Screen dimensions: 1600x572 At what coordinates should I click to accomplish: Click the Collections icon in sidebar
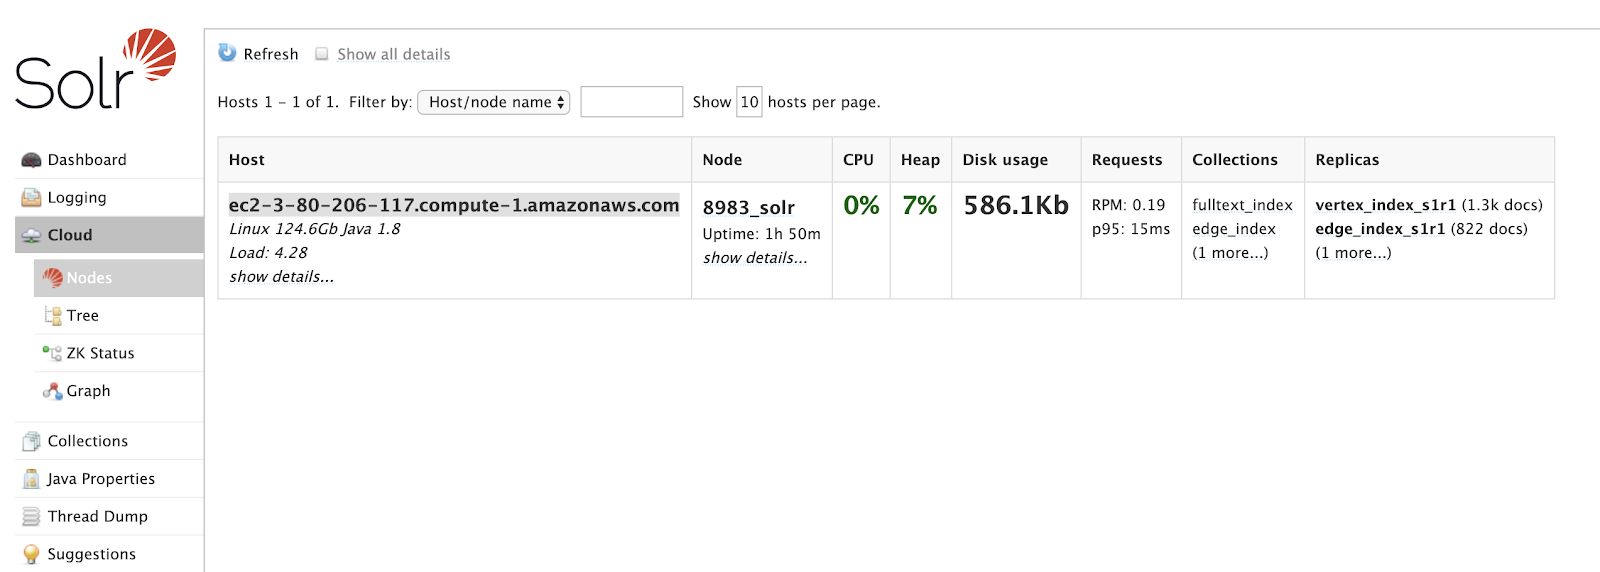(31, 441)
